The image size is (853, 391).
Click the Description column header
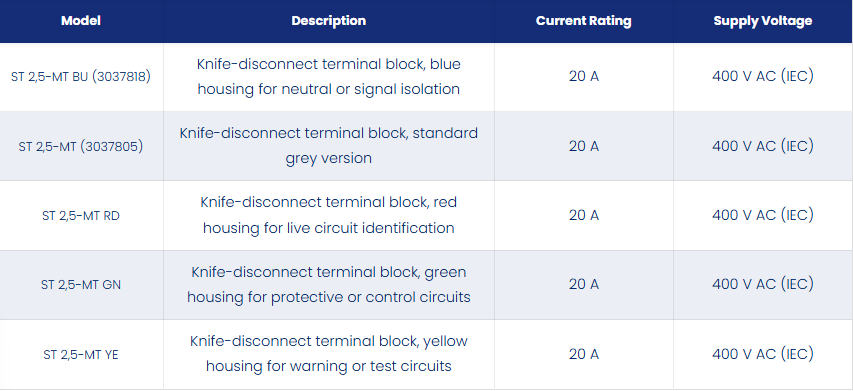(329, 21)
